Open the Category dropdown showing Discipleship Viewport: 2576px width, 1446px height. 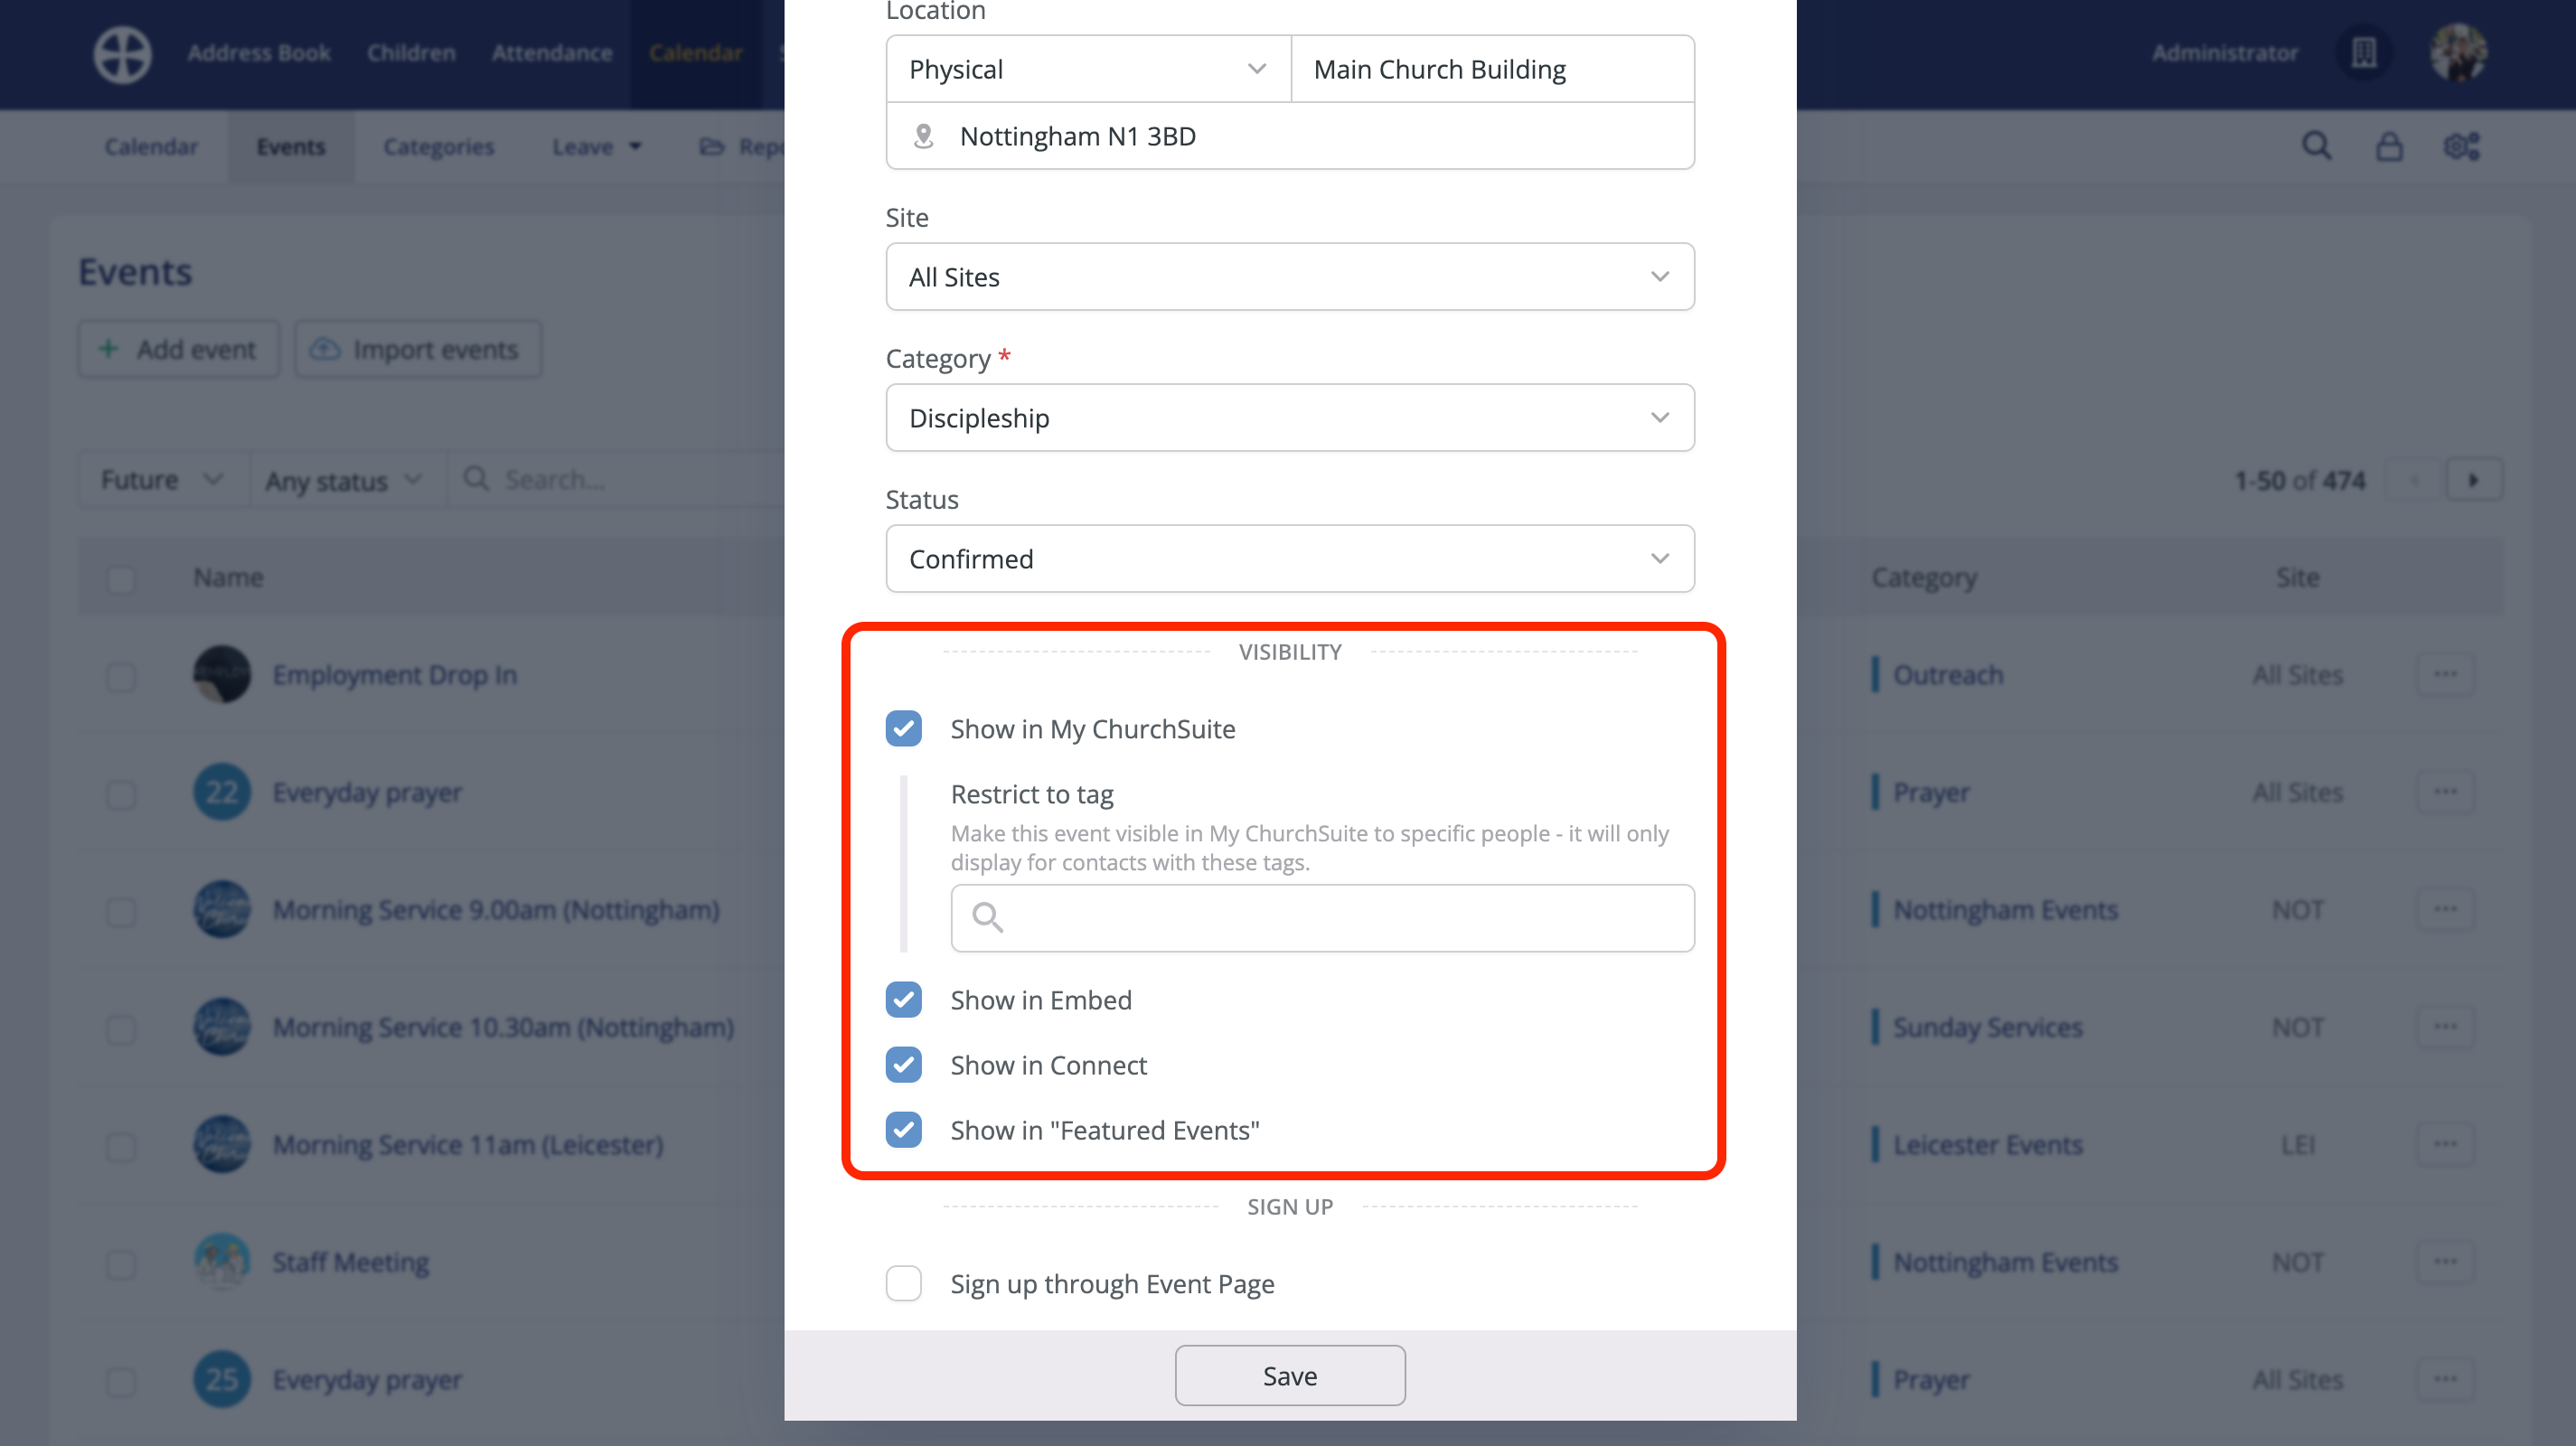(1289, 417)
